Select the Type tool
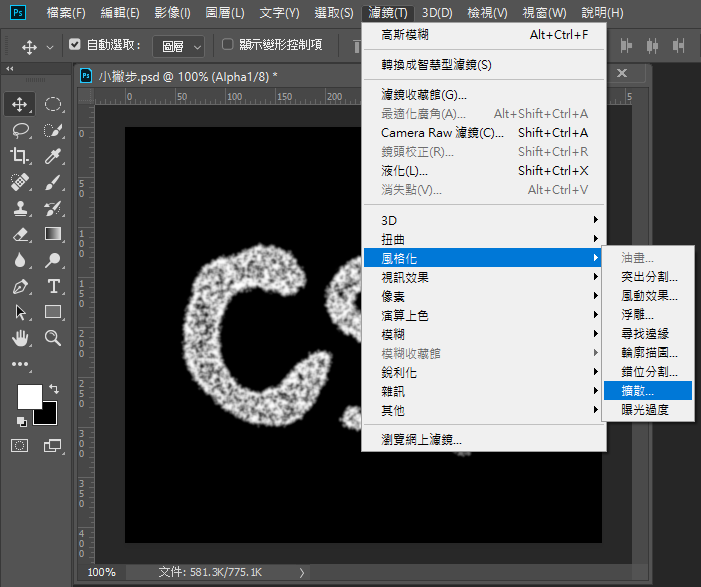The height and width of the screenshot is (587, 701). click(x=53, y=286)
